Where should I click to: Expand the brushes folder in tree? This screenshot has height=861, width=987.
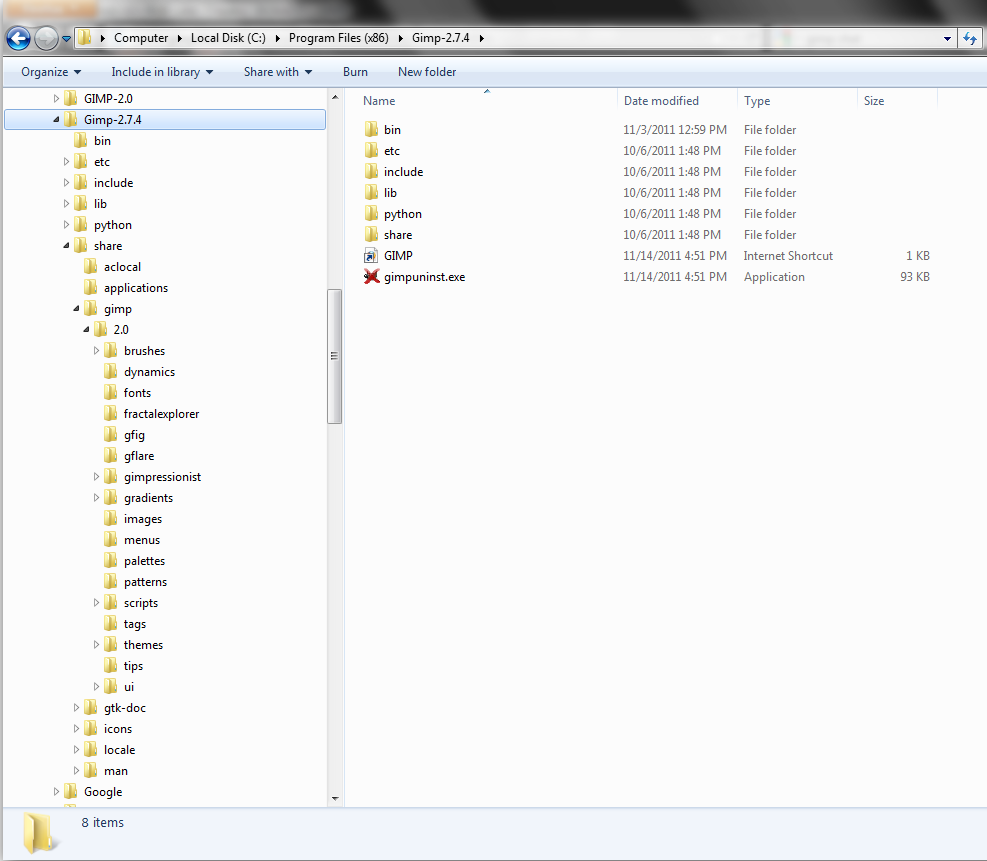pyautogui.click(x=96, y=351)
